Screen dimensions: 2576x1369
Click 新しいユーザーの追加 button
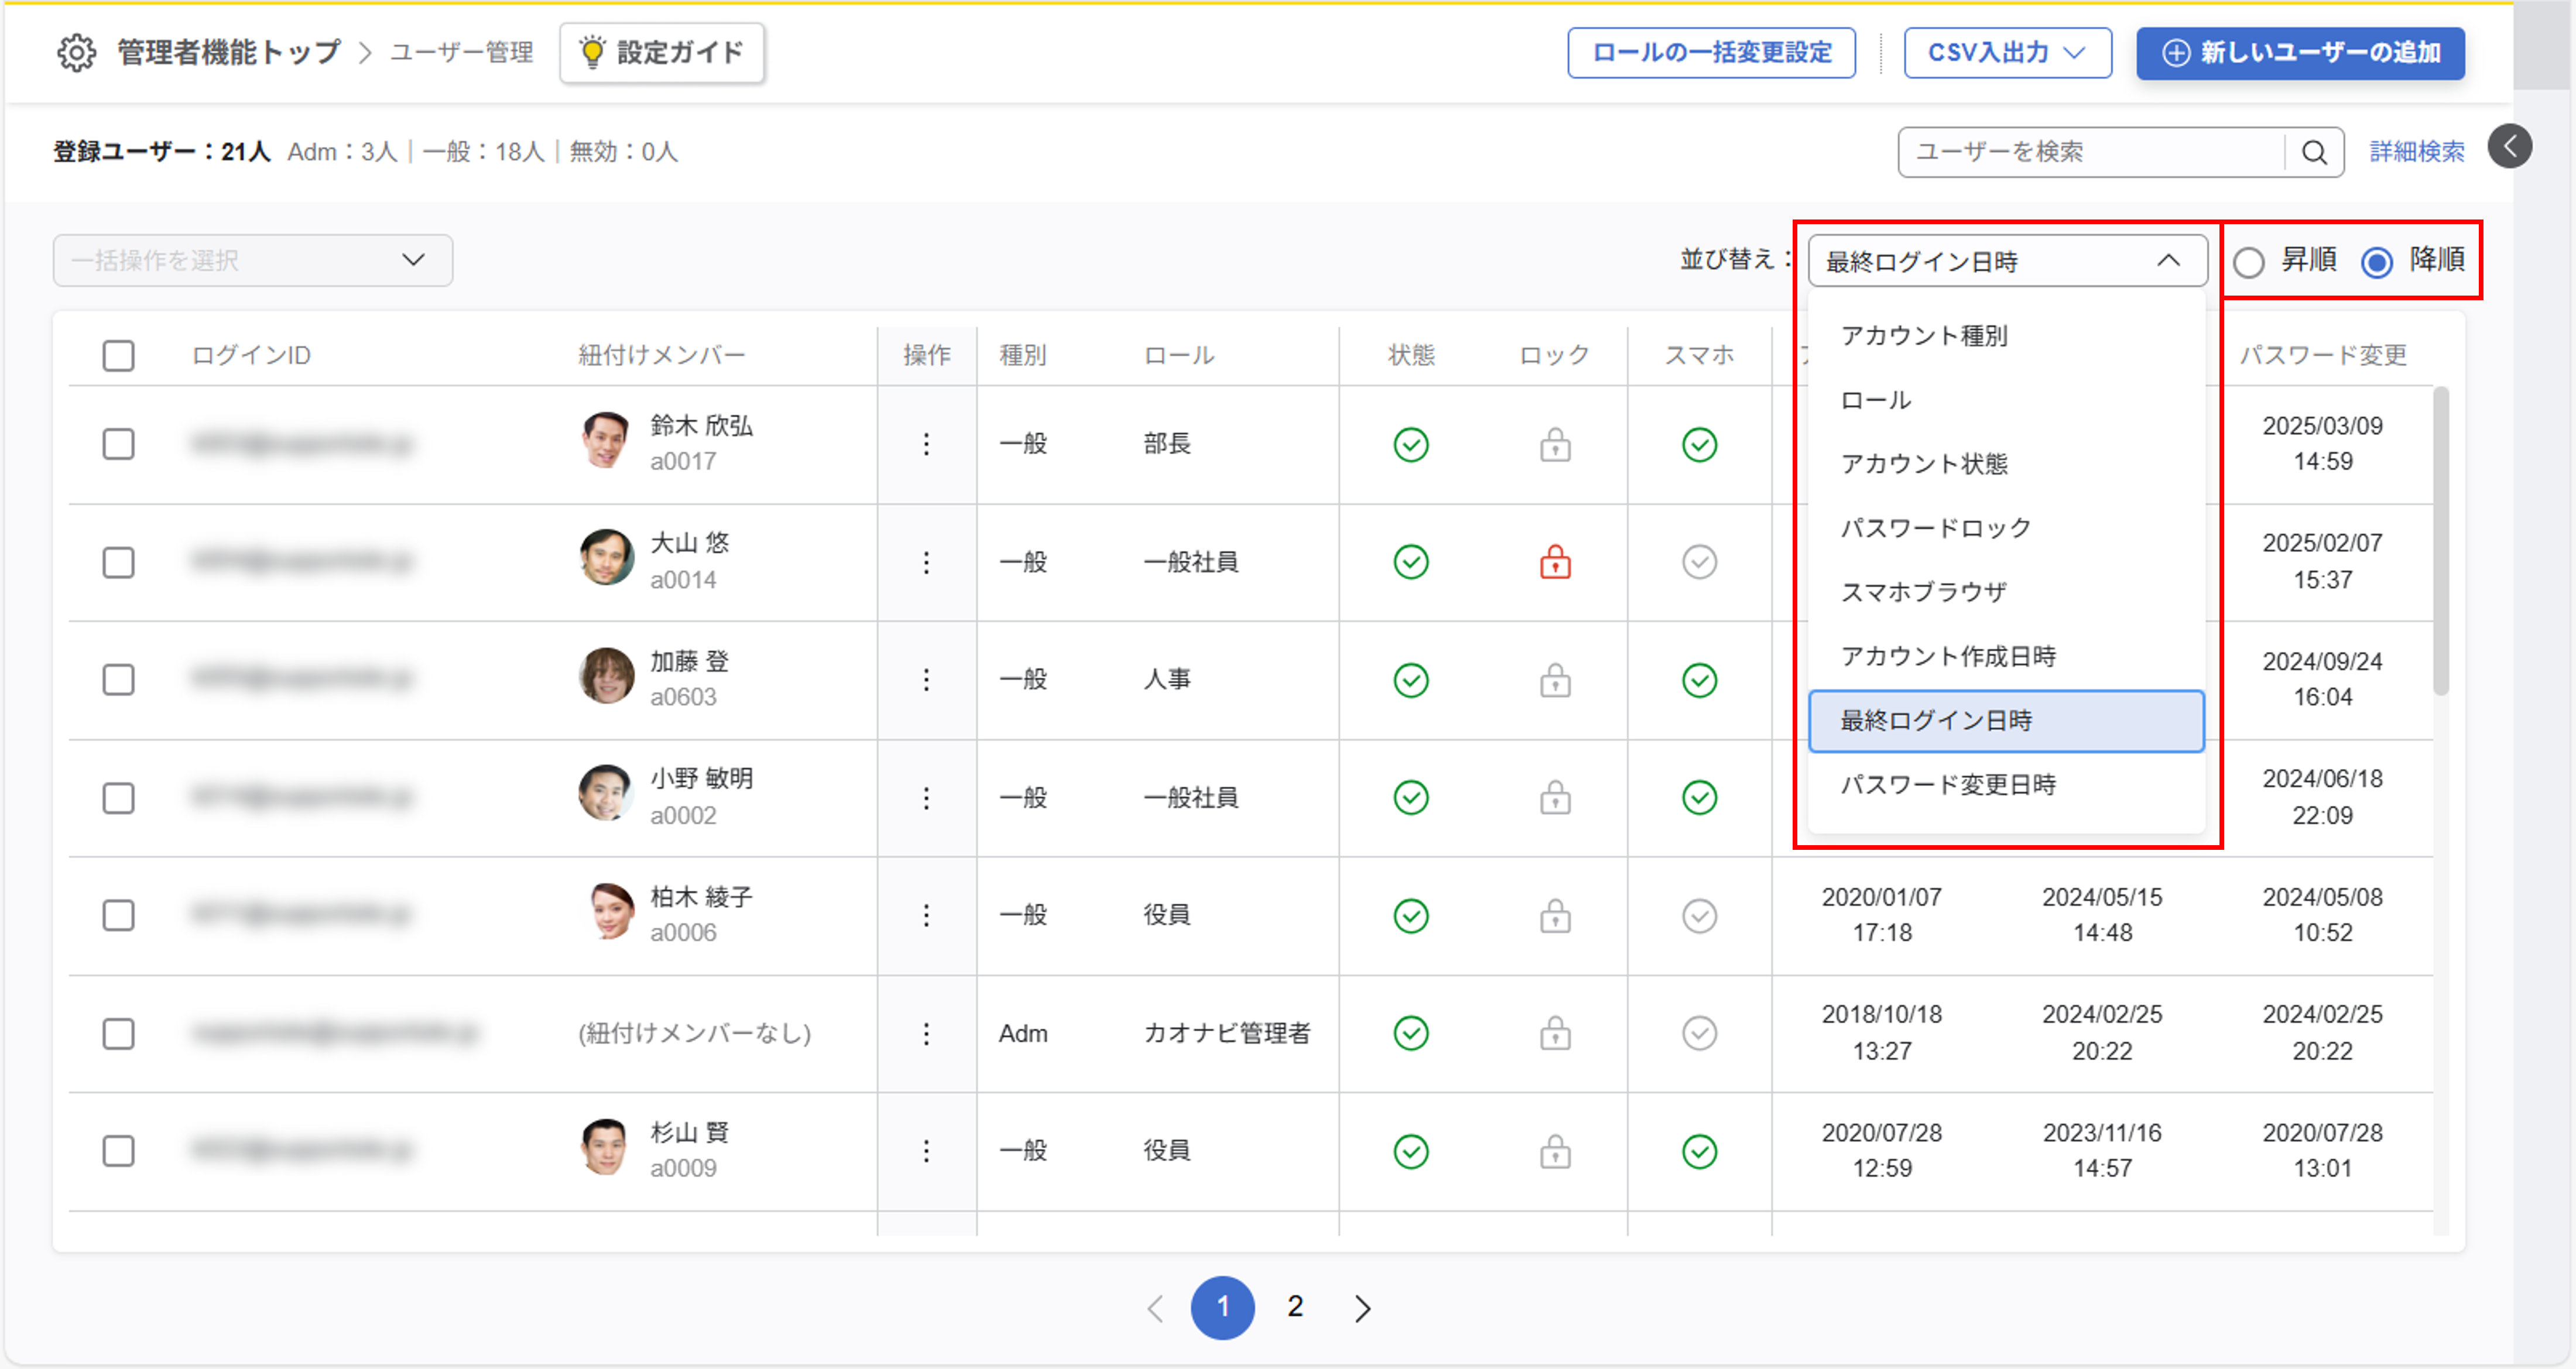pos(2300,53)
